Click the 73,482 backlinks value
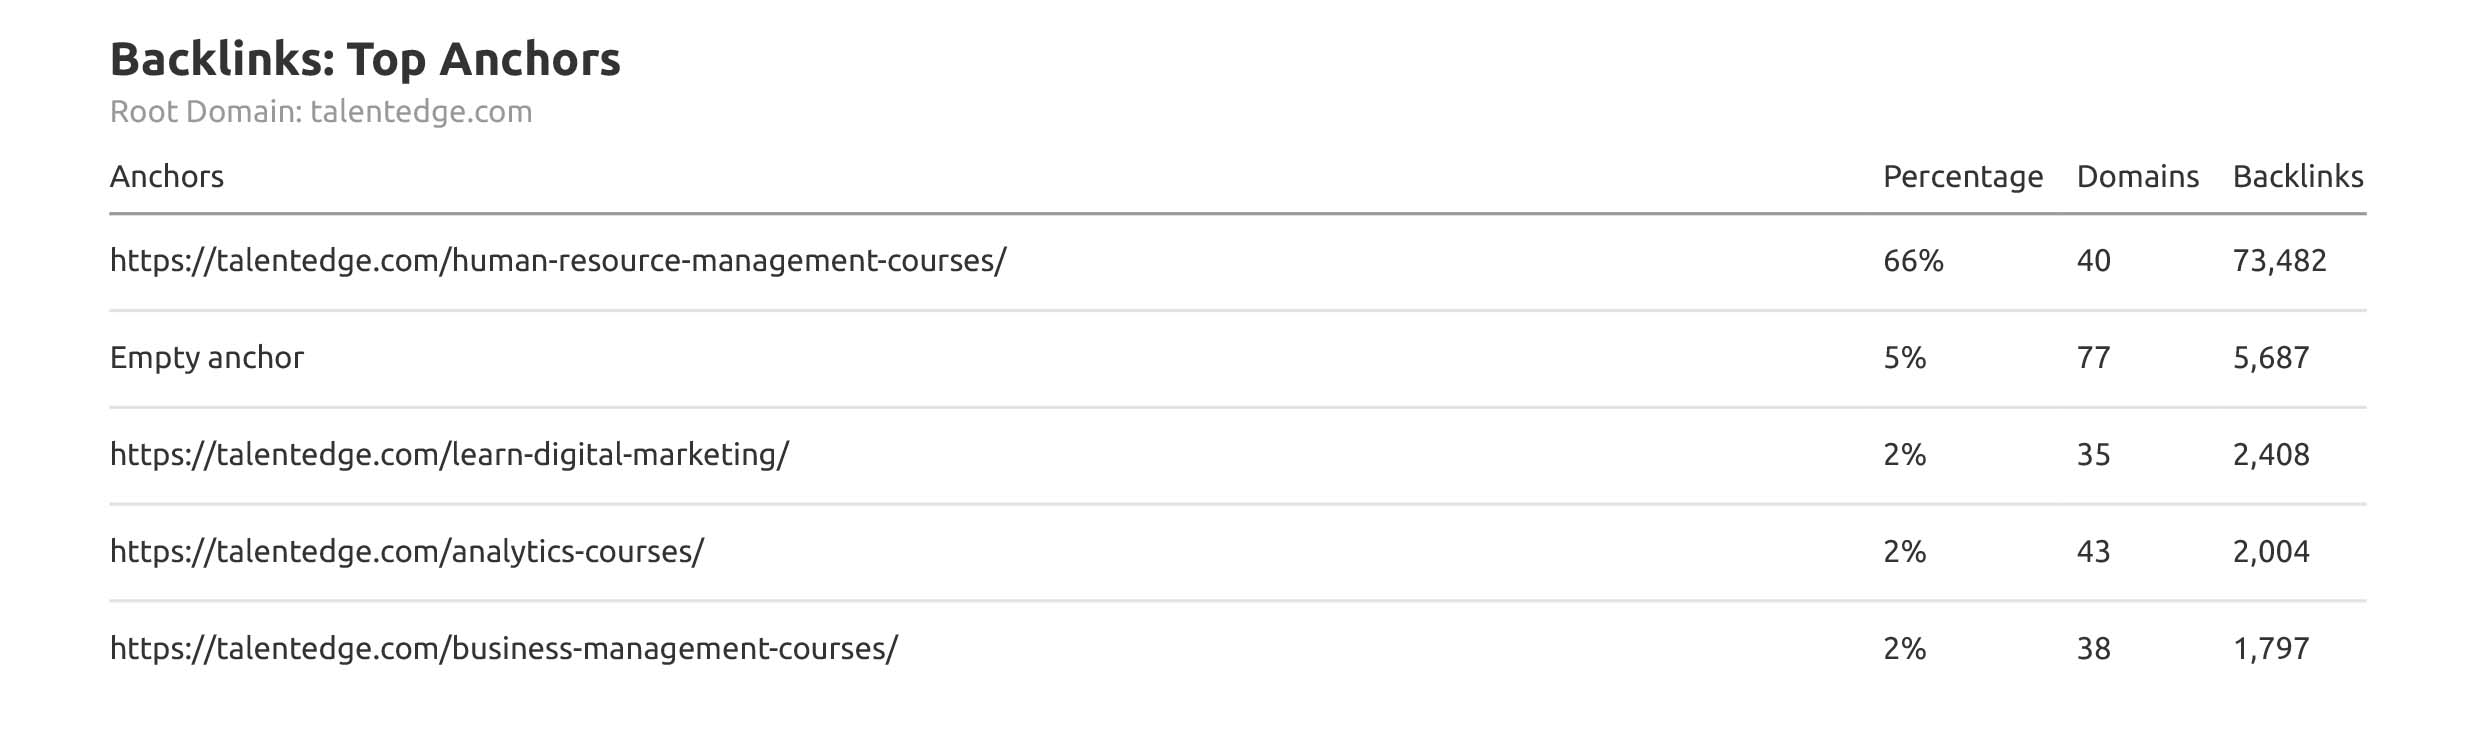This screenshot has width=2479, height=738. [2279, 261]
